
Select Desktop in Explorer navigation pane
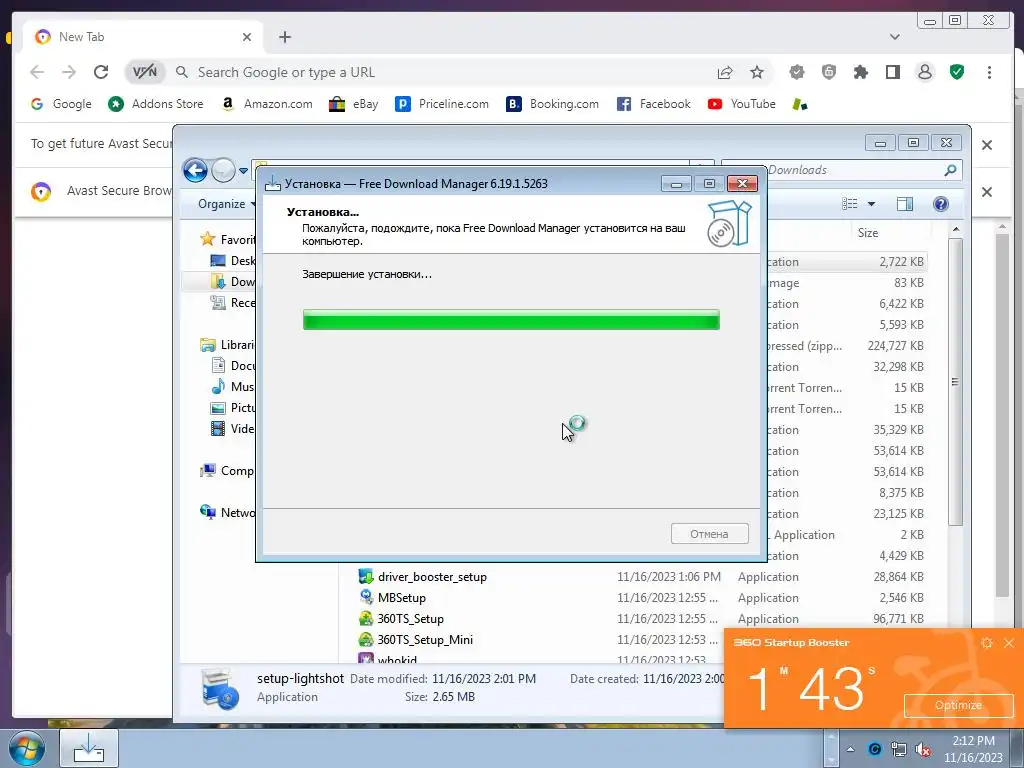tap(233, 261)
